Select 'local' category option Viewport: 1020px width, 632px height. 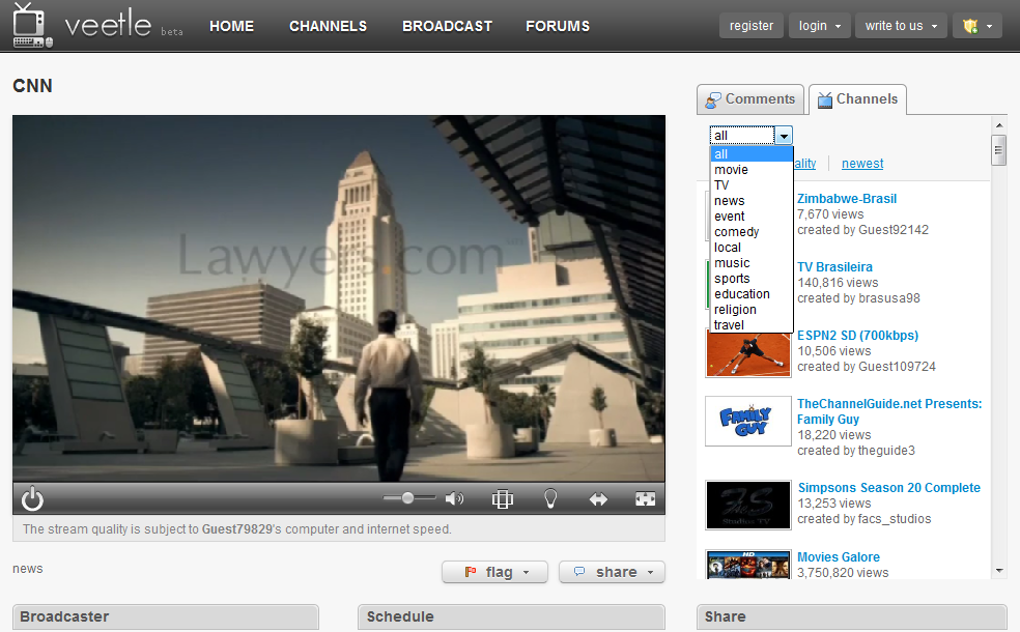(x=751, y=248)
